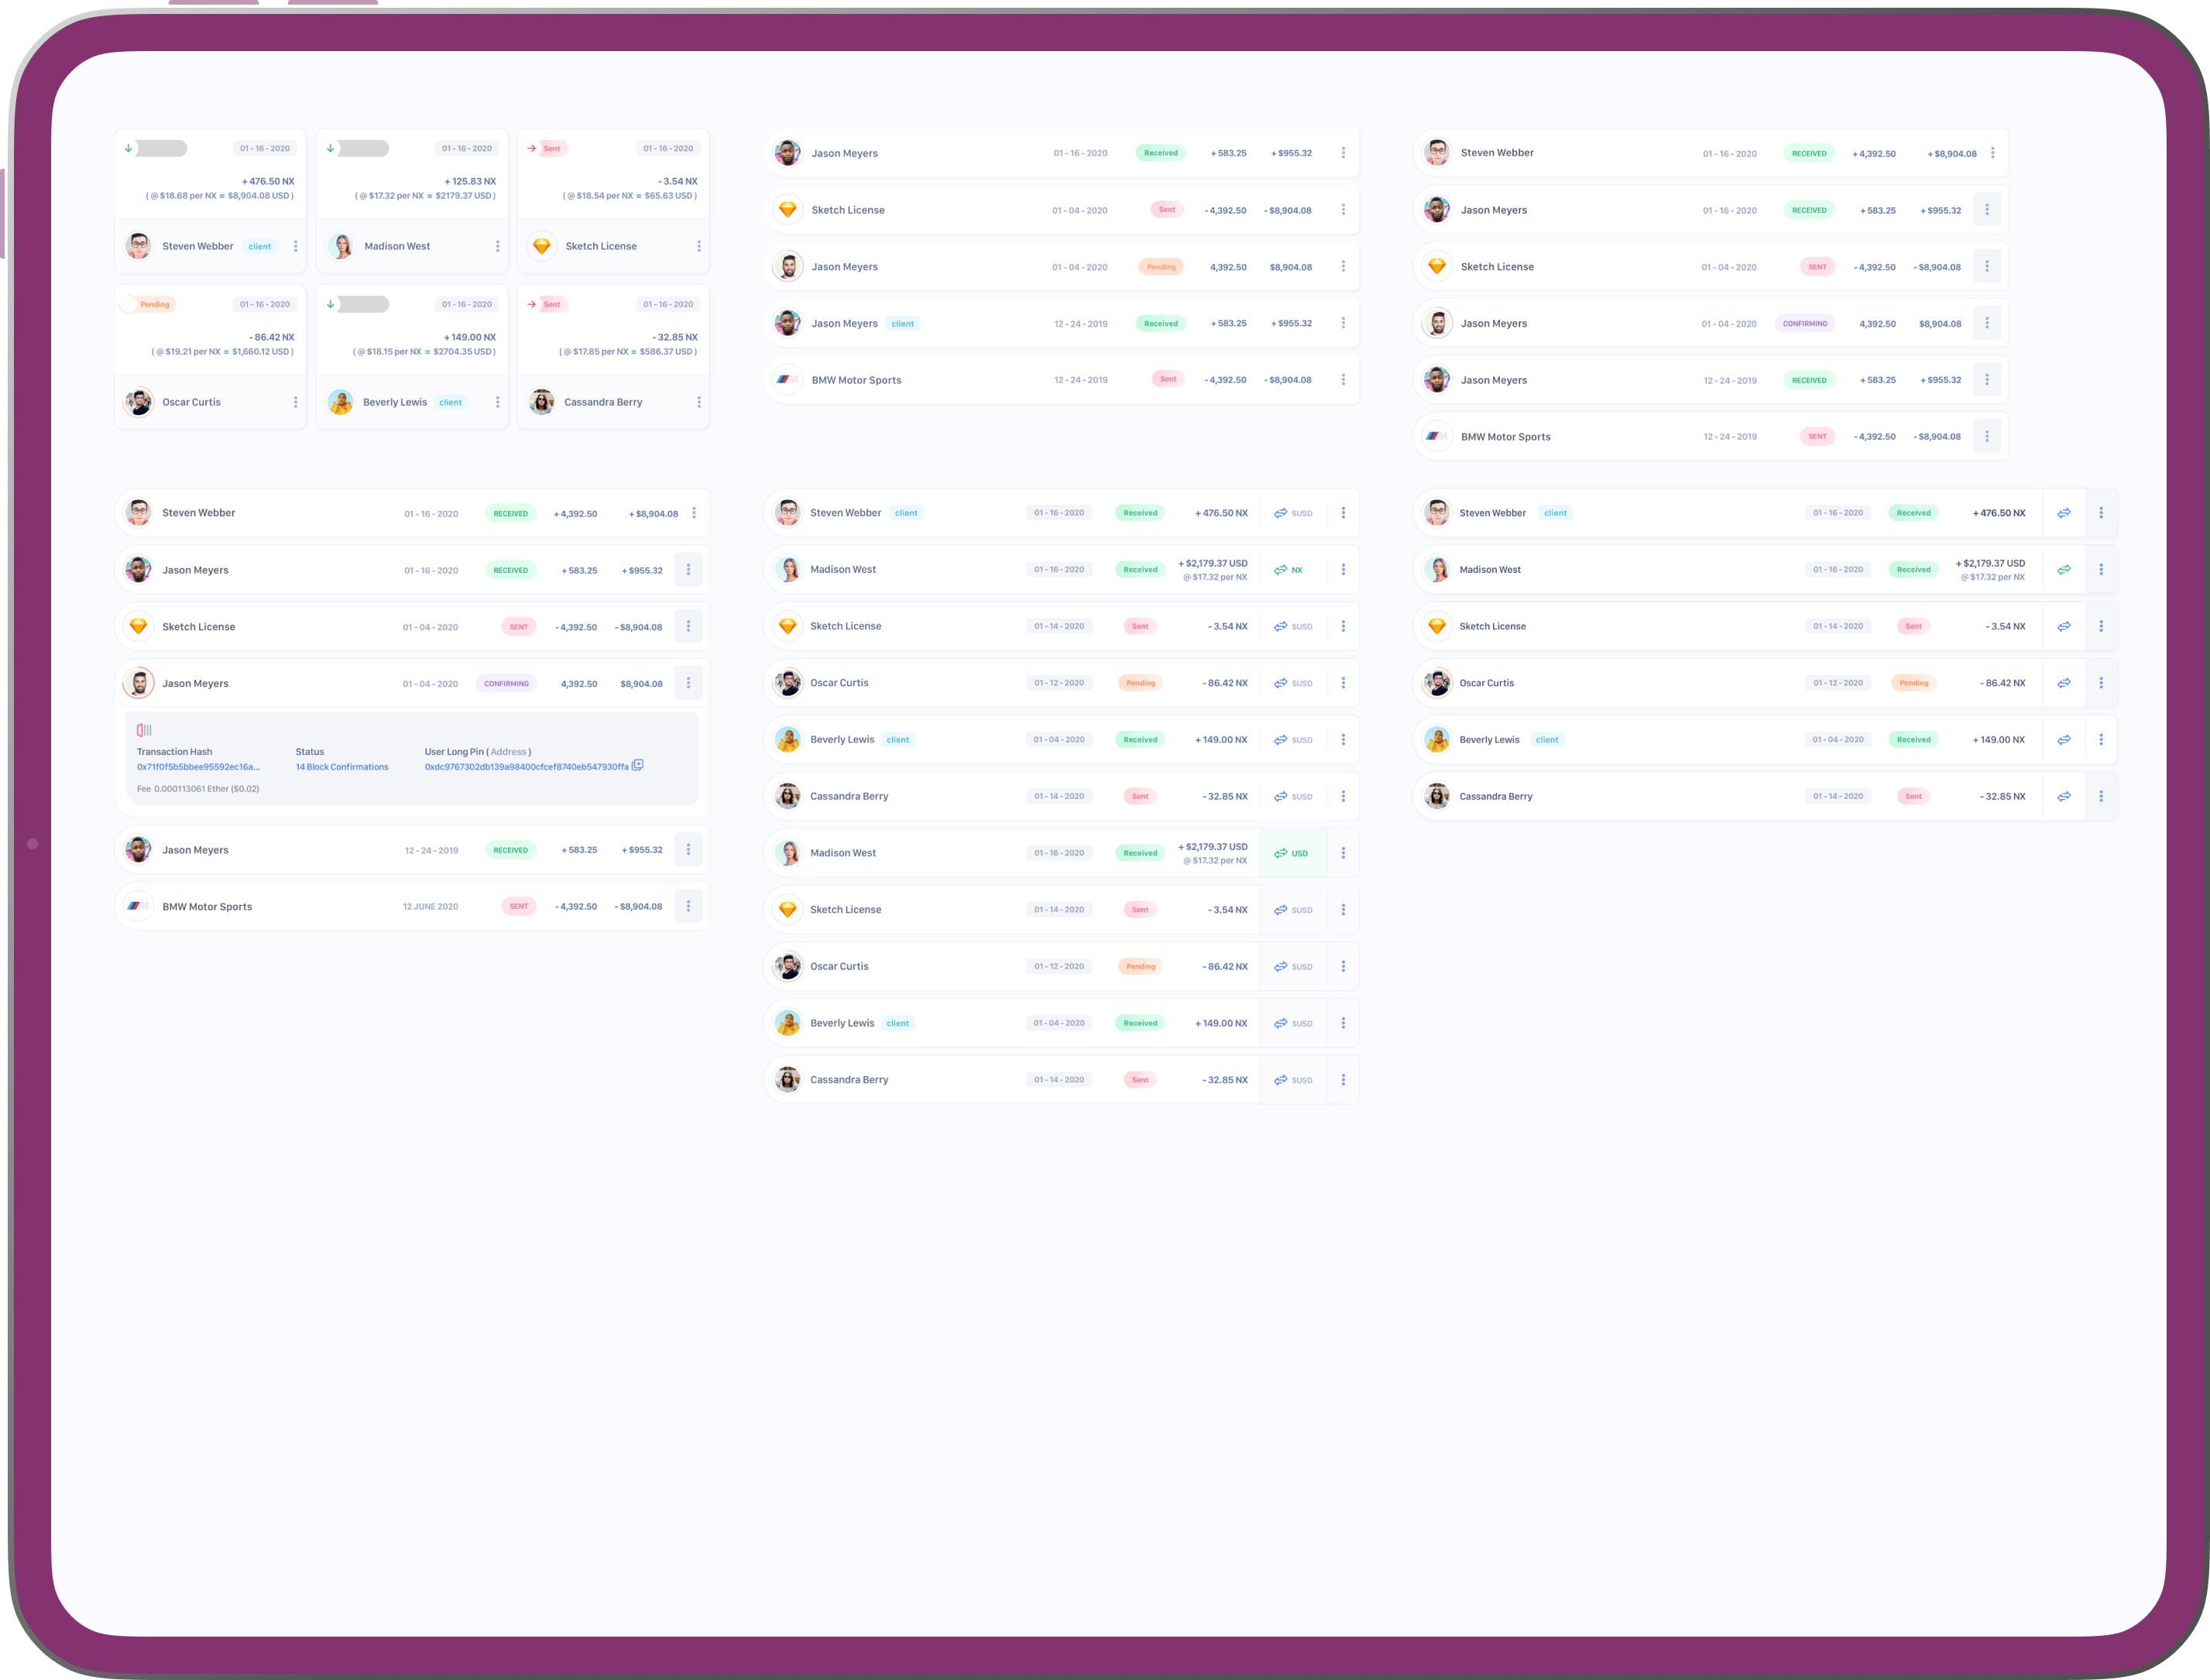
Task: Open kebab menu for 12 JUNE 2020 BMW row
Action: coord(688,906)
